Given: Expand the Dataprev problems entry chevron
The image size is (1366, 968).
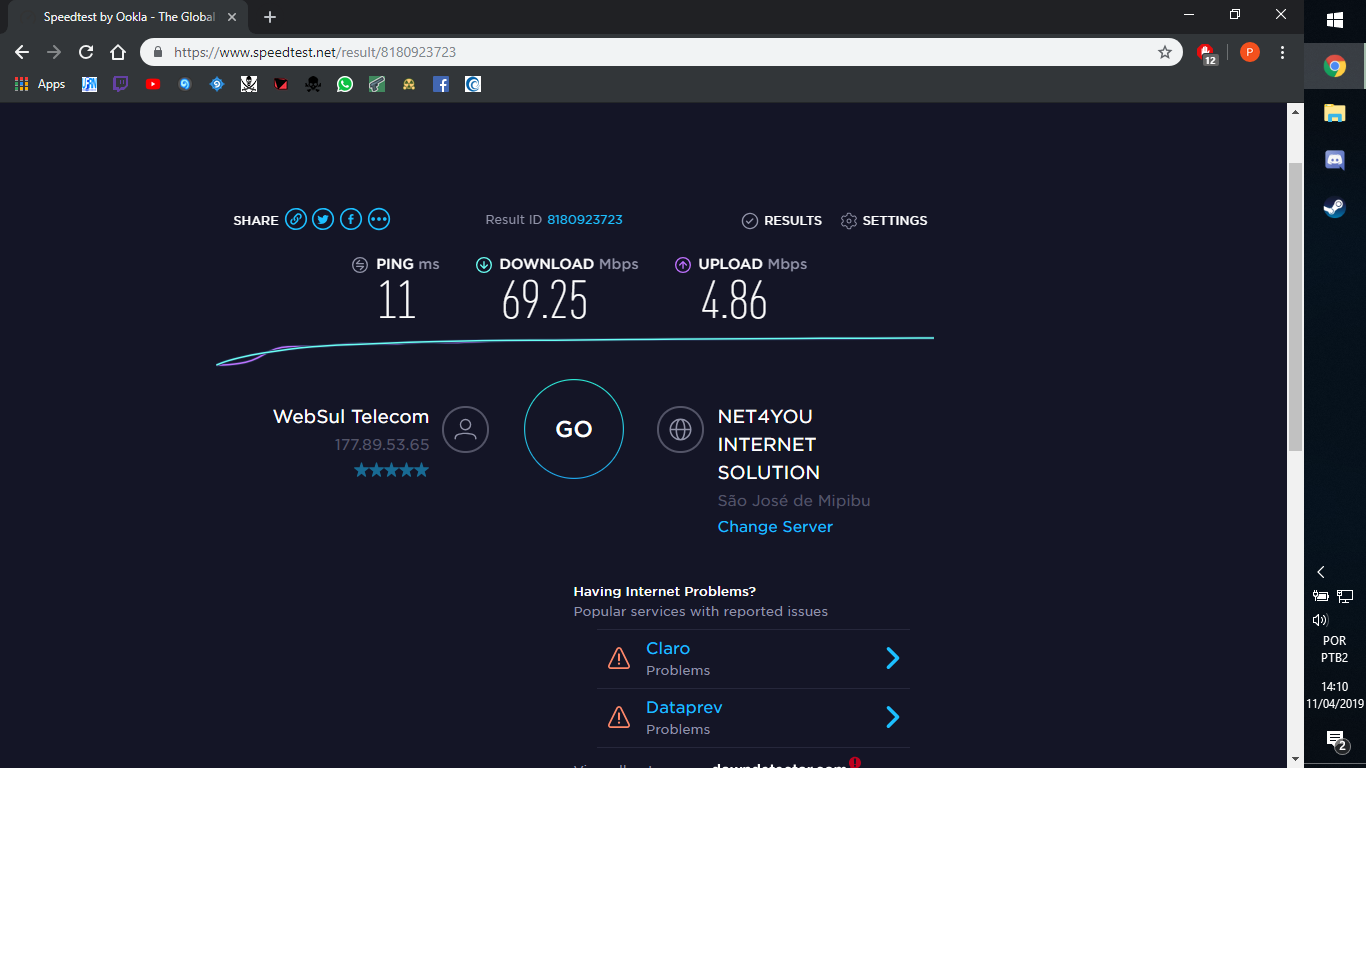Looking at the screenshot, I should pos(893,717).
